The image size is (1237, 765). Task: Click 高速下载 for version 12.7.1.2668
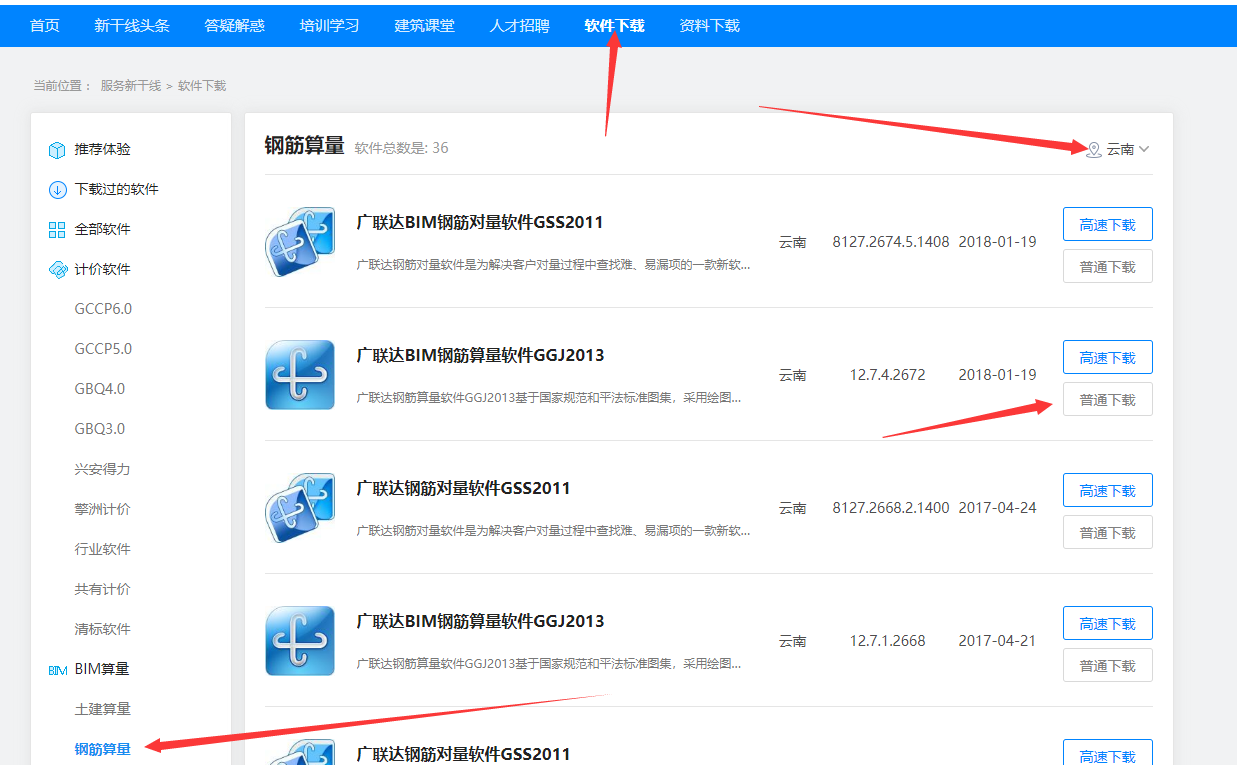tap(1108, 623)
